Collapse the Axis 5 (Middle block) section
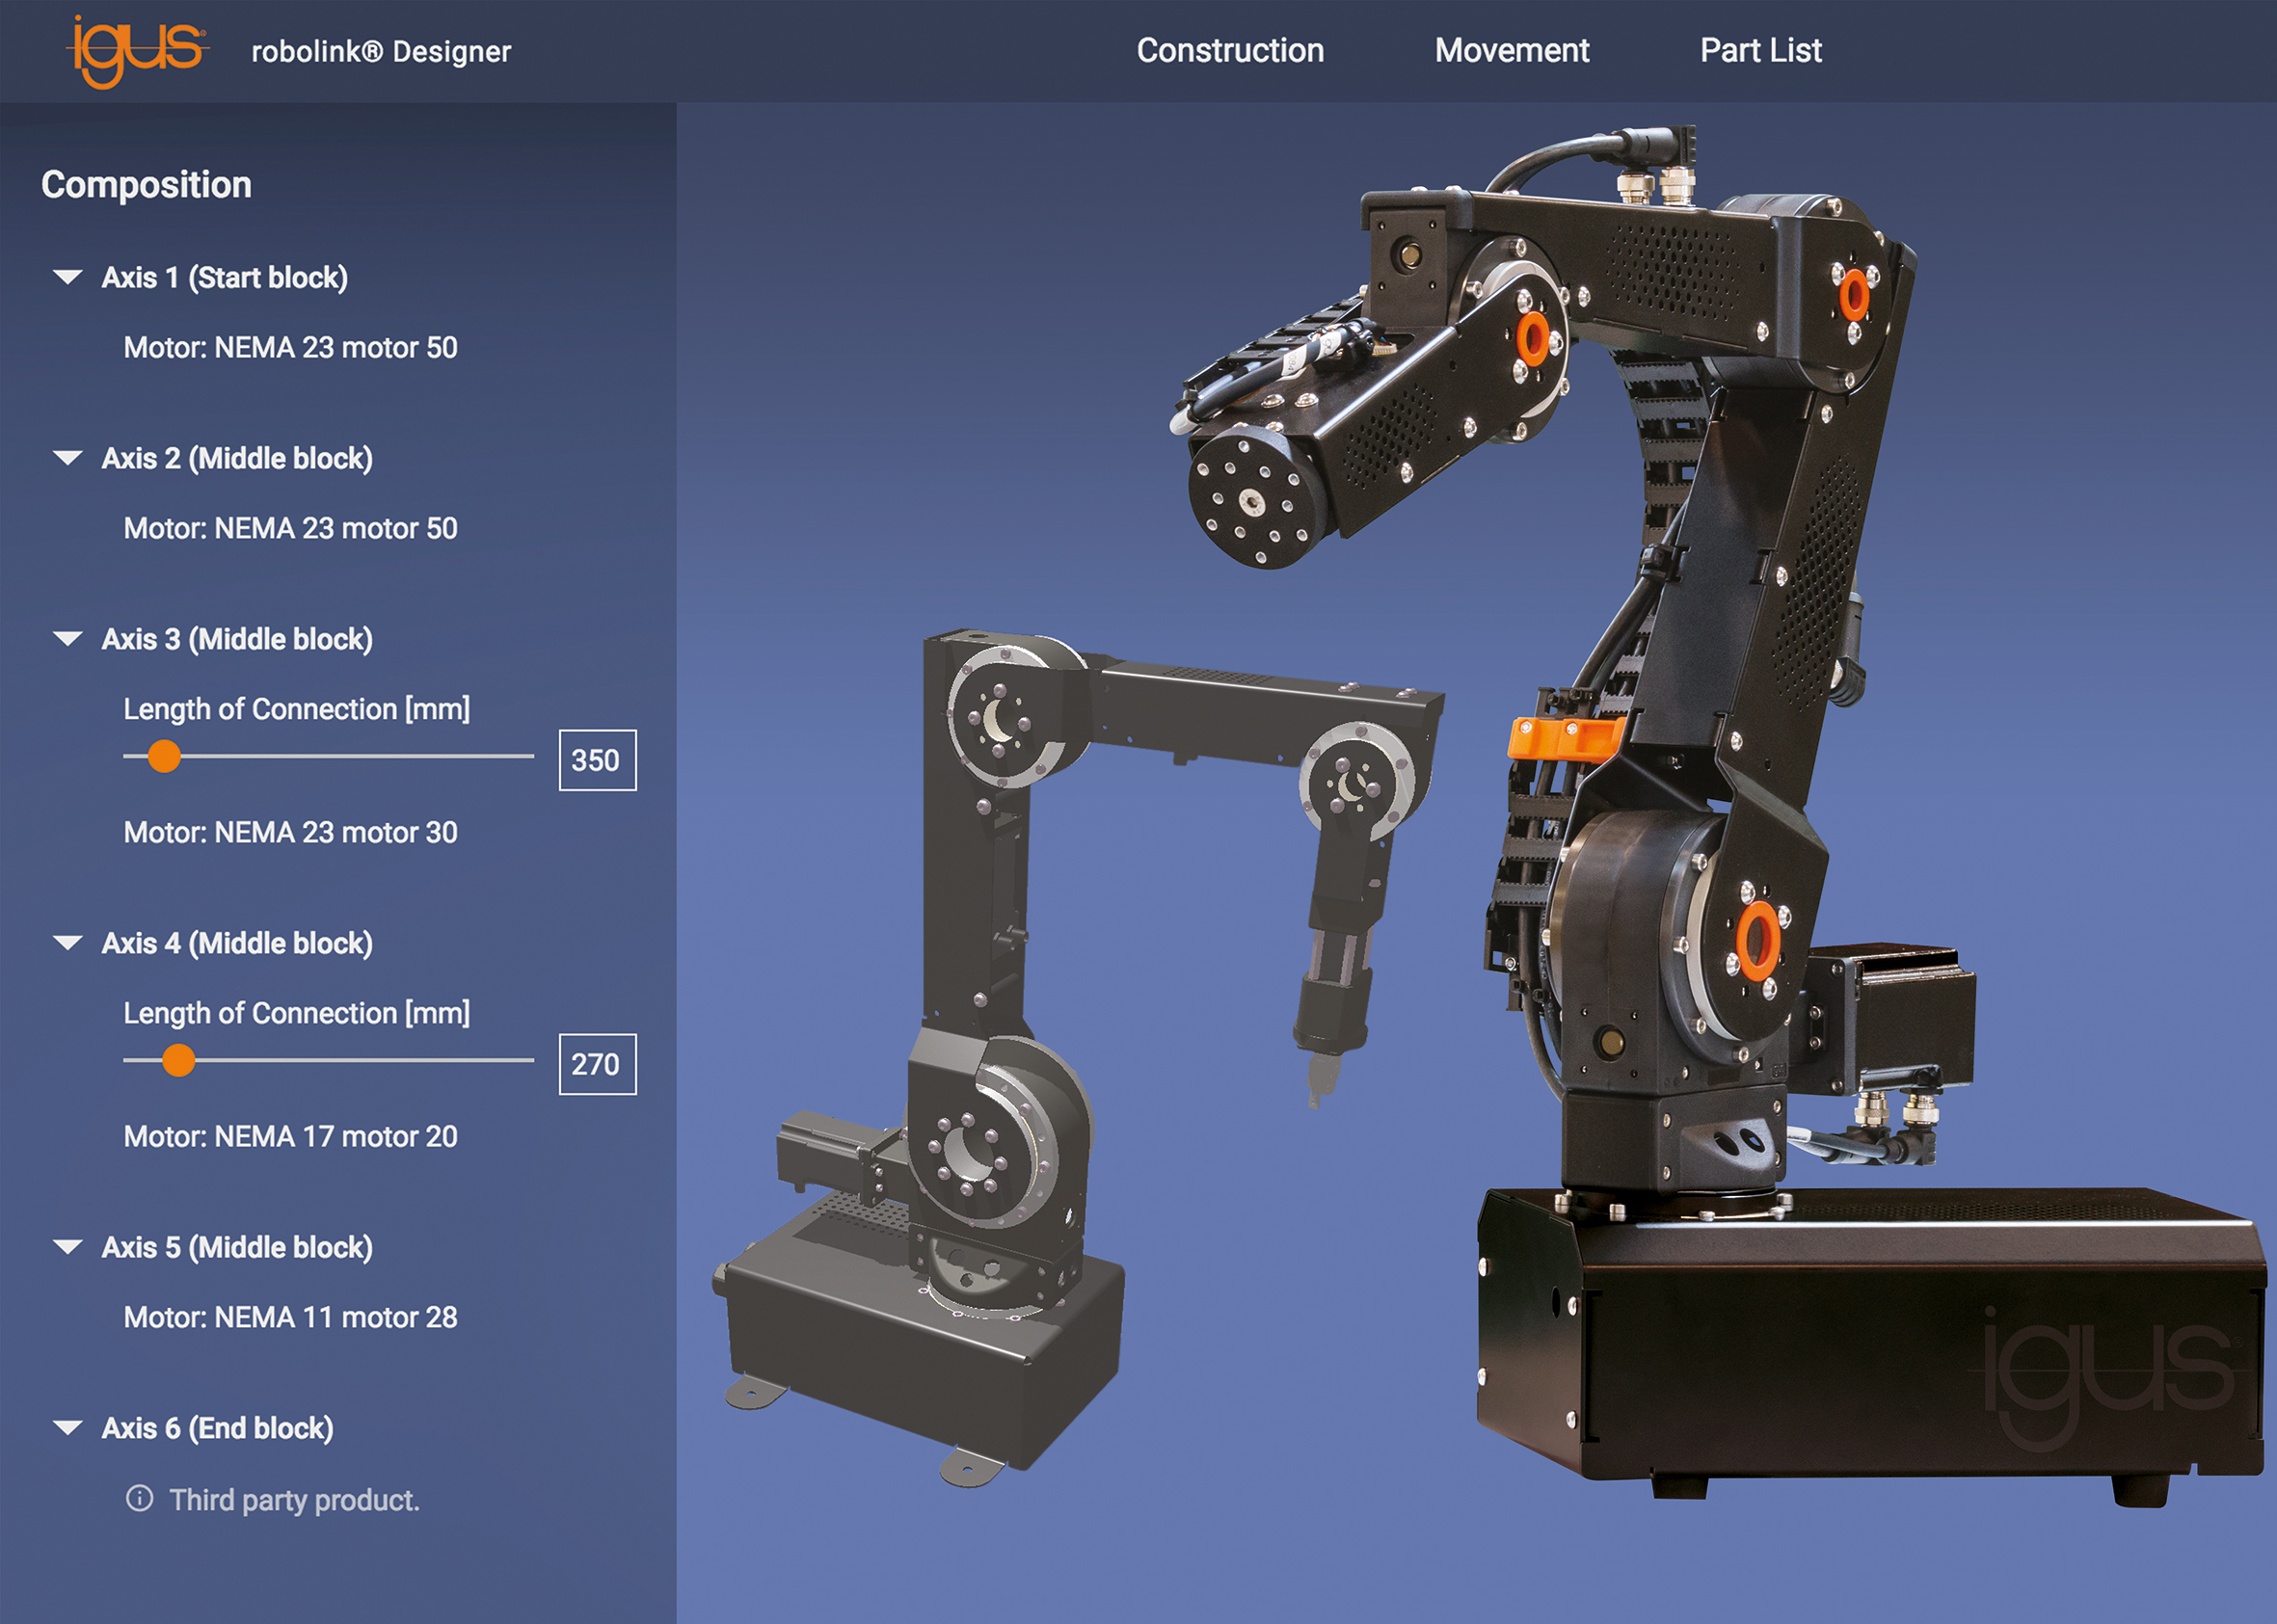The height and width of the screenshot is (1624, 2277). tap(68, 1247)
